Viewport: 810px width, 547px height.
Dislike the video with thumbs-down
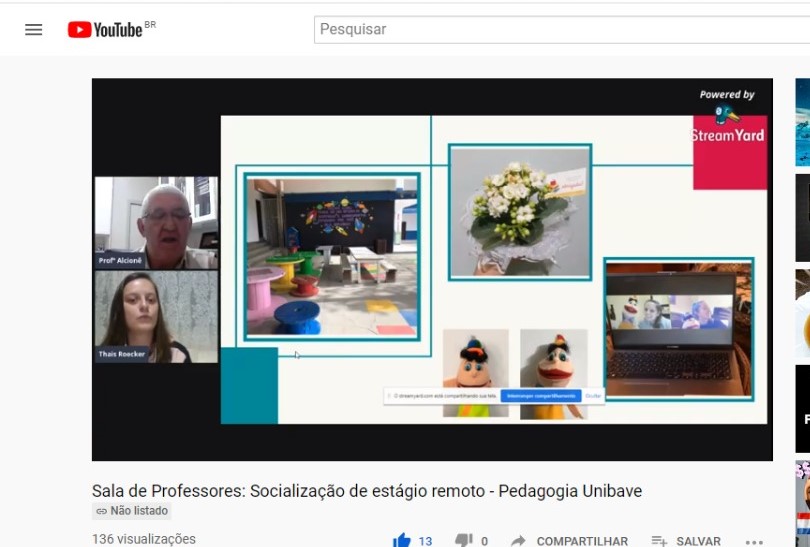[x=463, y=540]
